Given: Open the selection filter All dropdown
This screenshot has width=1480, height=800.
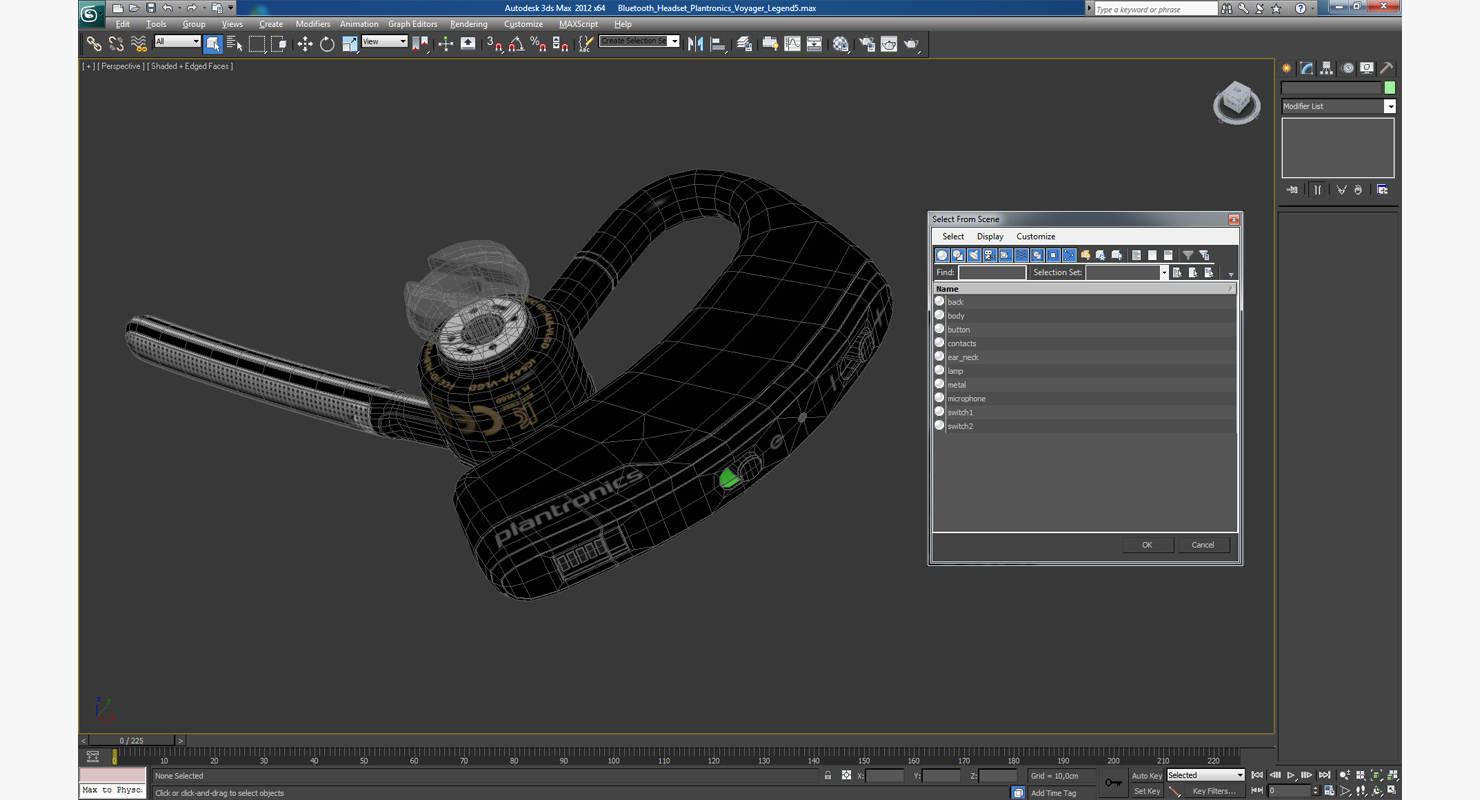Looking at the screenshot, I should 177,42.
